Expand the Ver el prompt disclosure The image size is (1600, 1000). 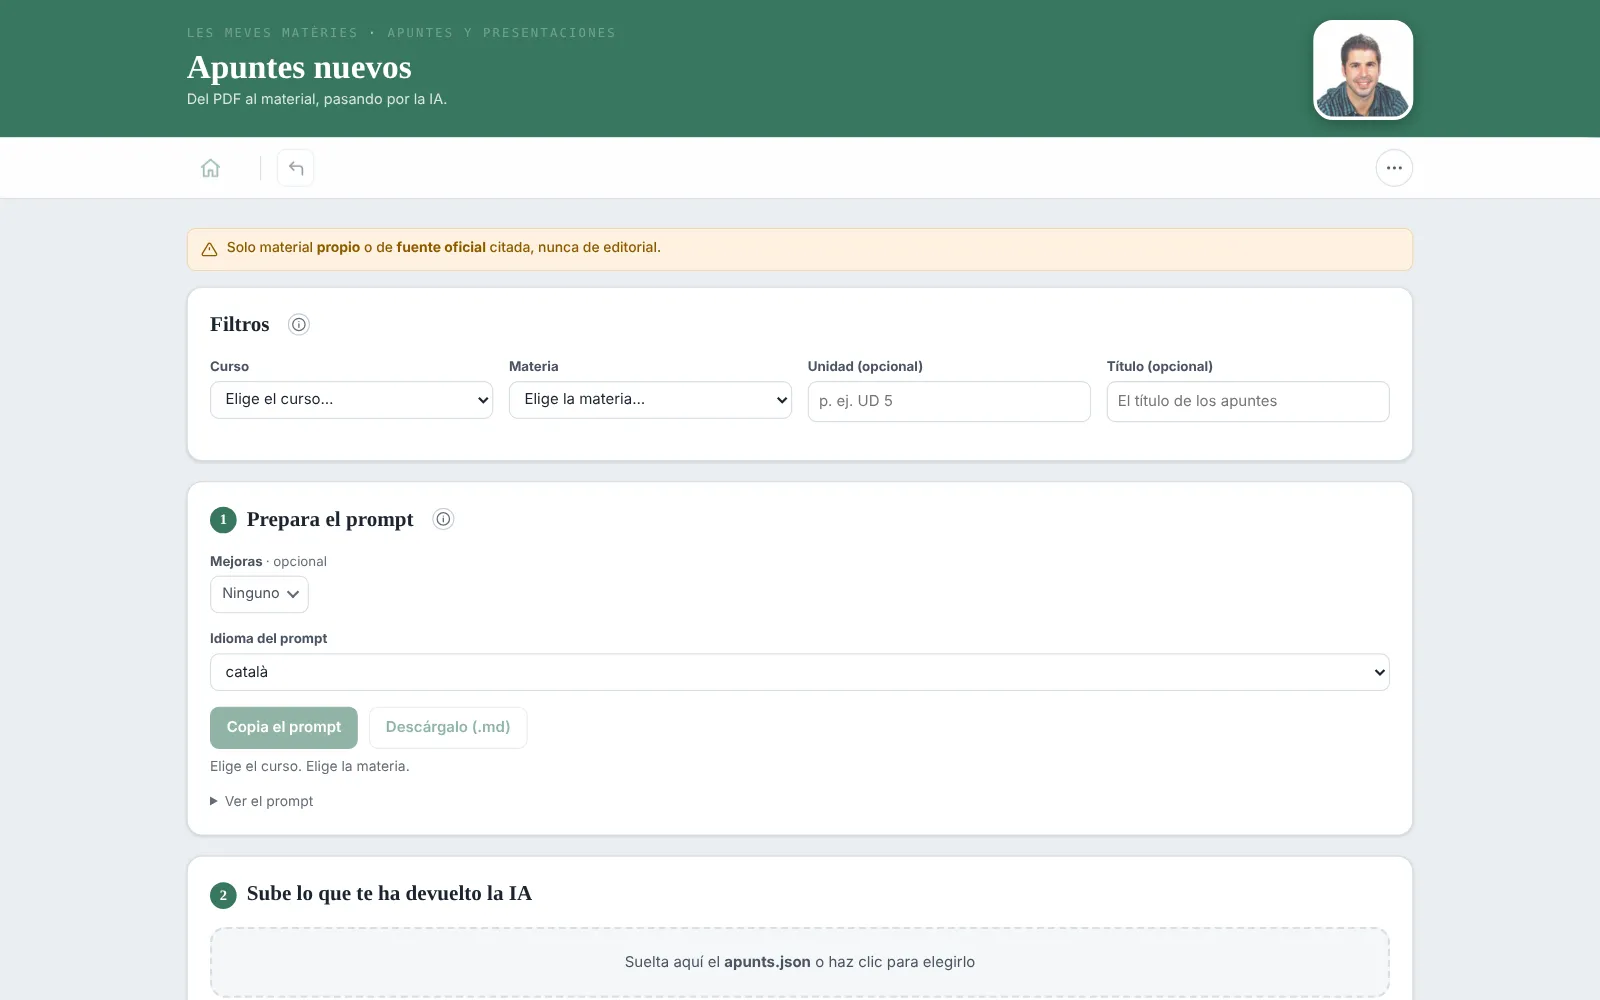[262, 801]
